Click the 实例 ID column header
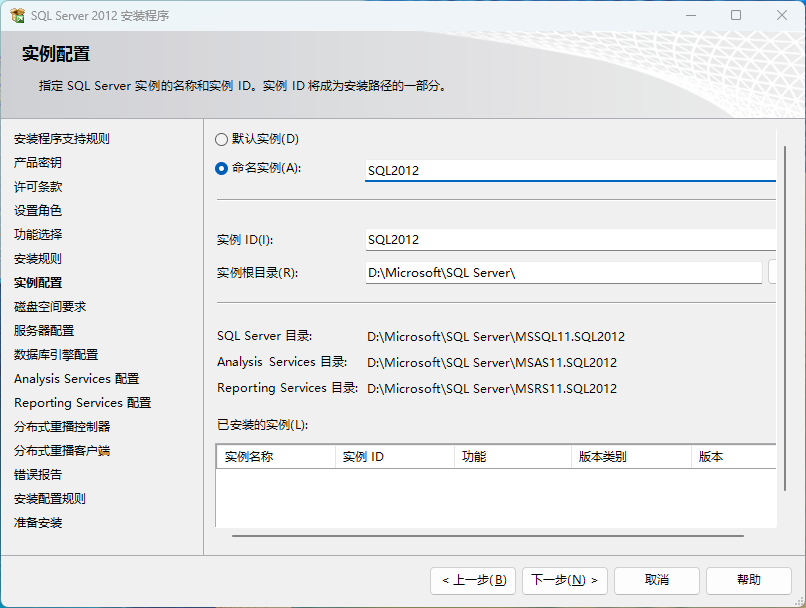806x608 pixels. (x=395, y=457)
